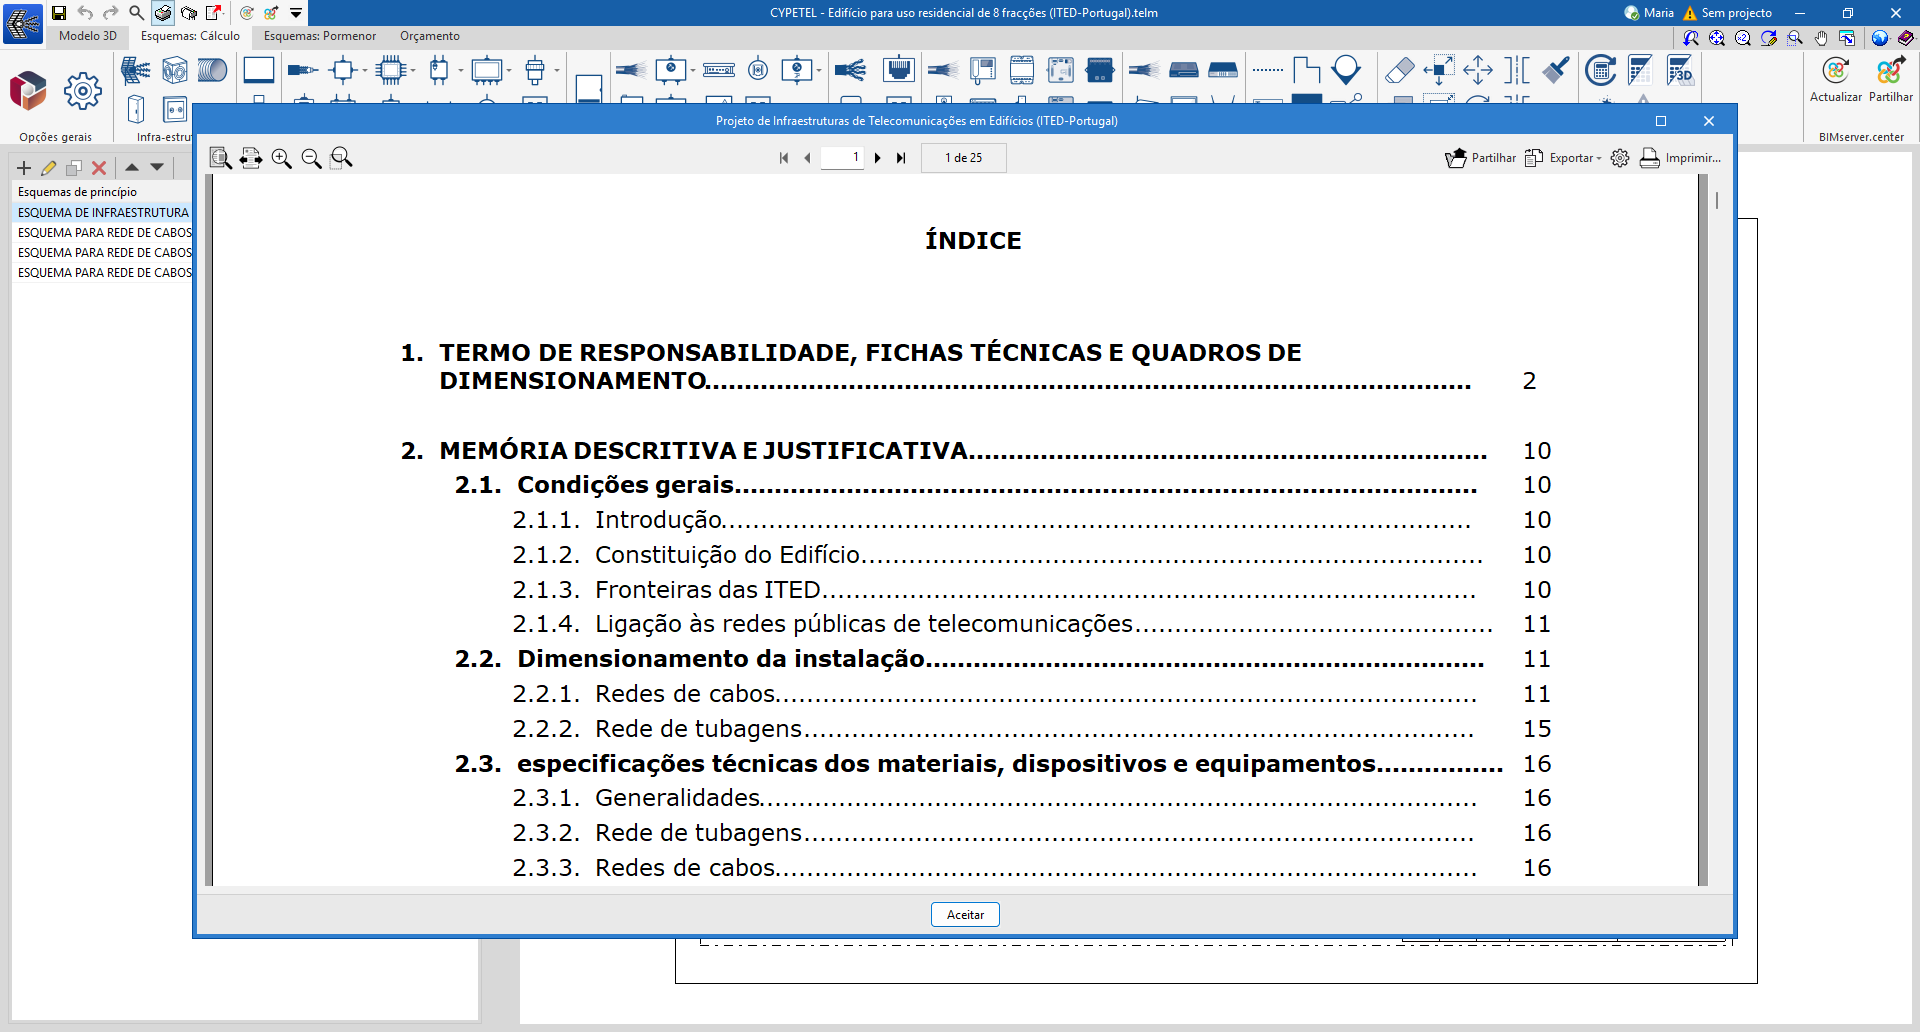
Task: Expand the quick access toolbar arrow
Action: (296, 13)
